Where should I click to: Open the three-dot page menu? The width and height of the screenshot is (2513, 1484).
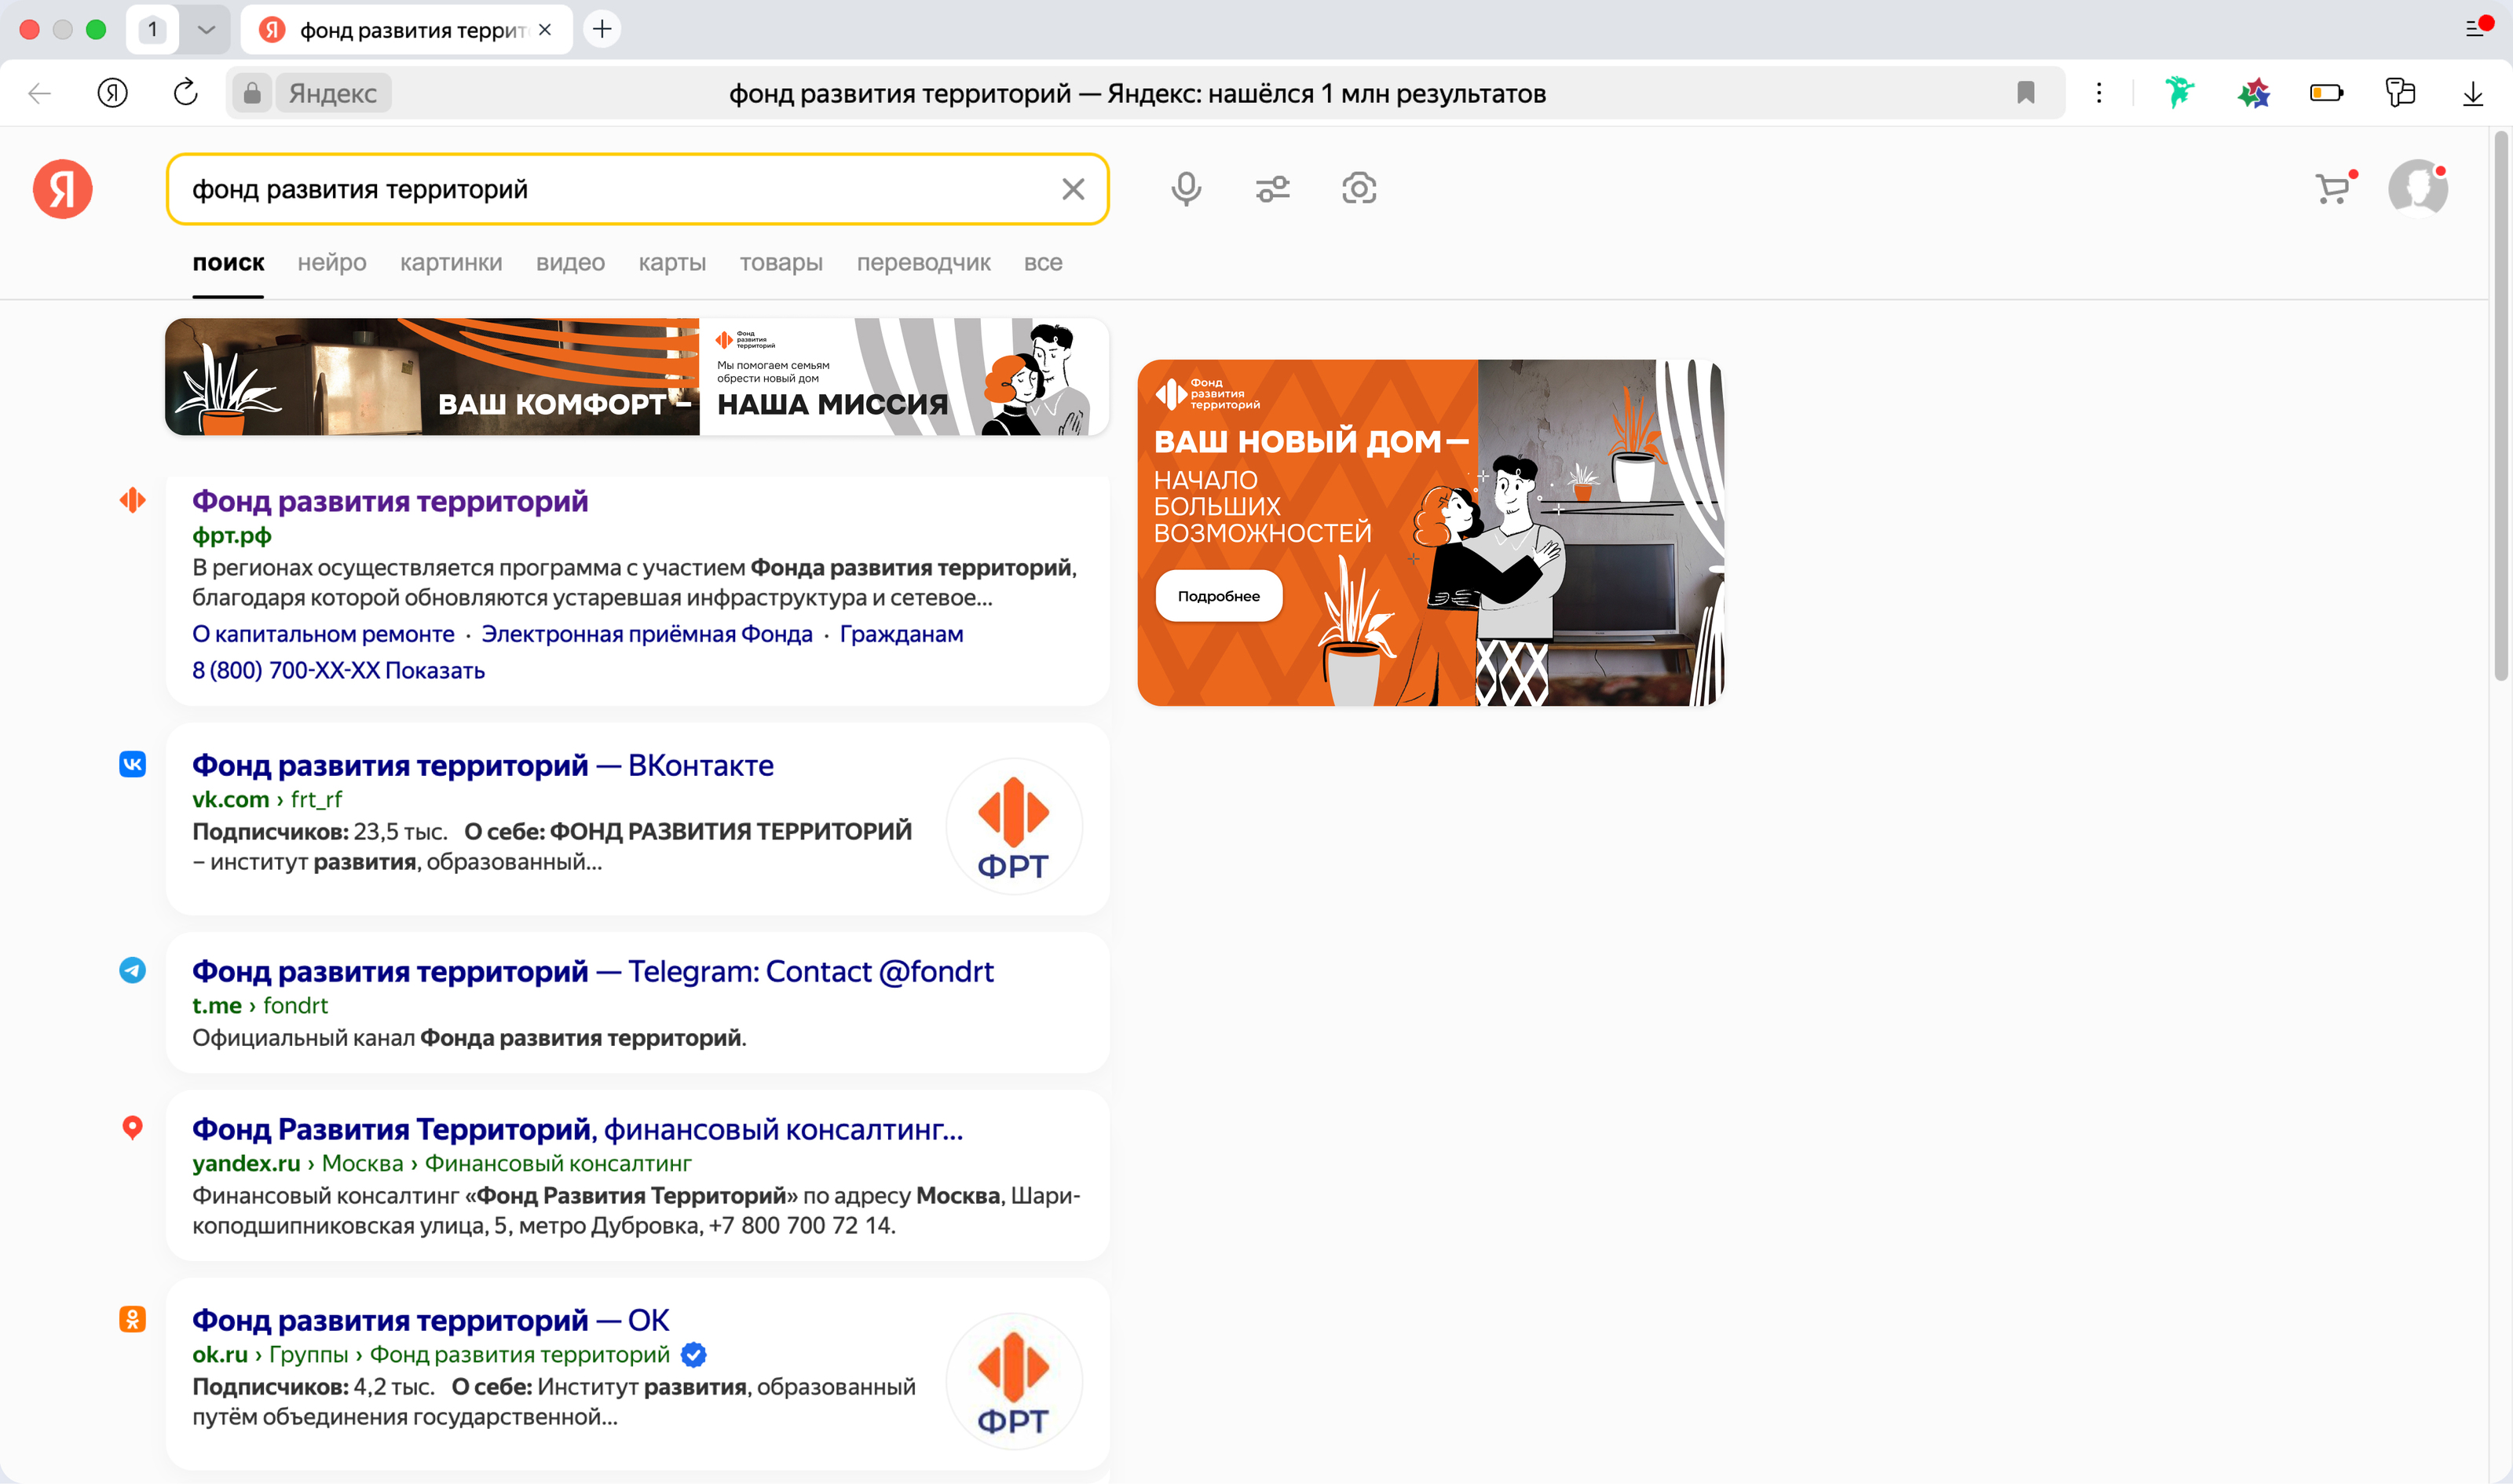(2098, 93)
